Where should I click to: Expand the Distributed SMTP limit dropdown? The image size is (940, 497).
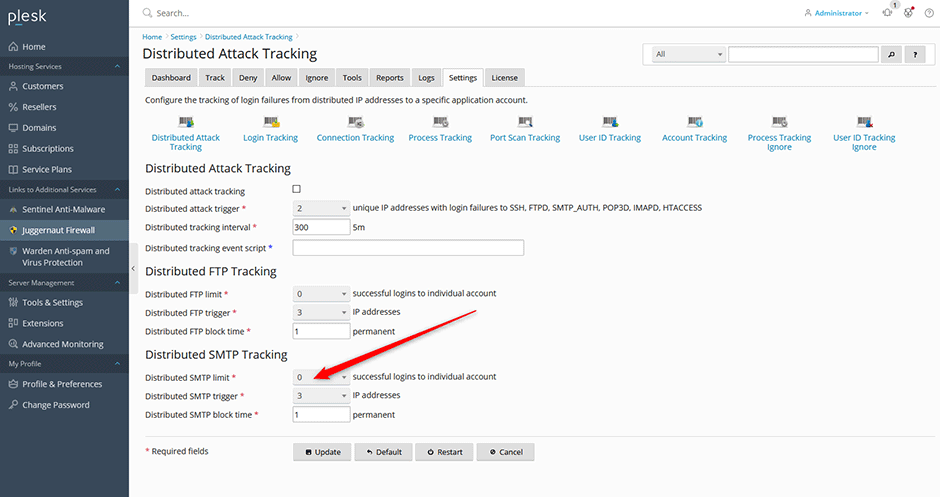pos(321,377)
